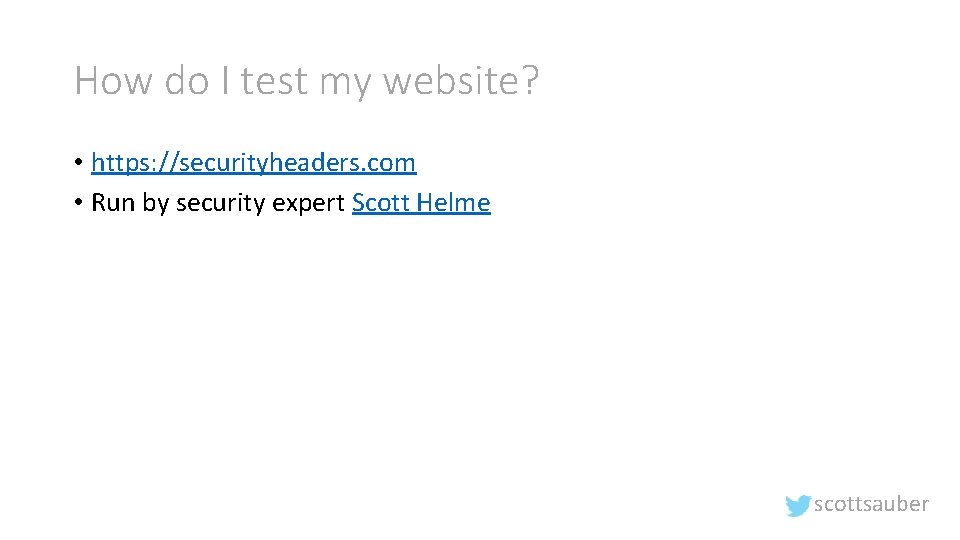Click 'Helme' surname in the link

[454, 203]
